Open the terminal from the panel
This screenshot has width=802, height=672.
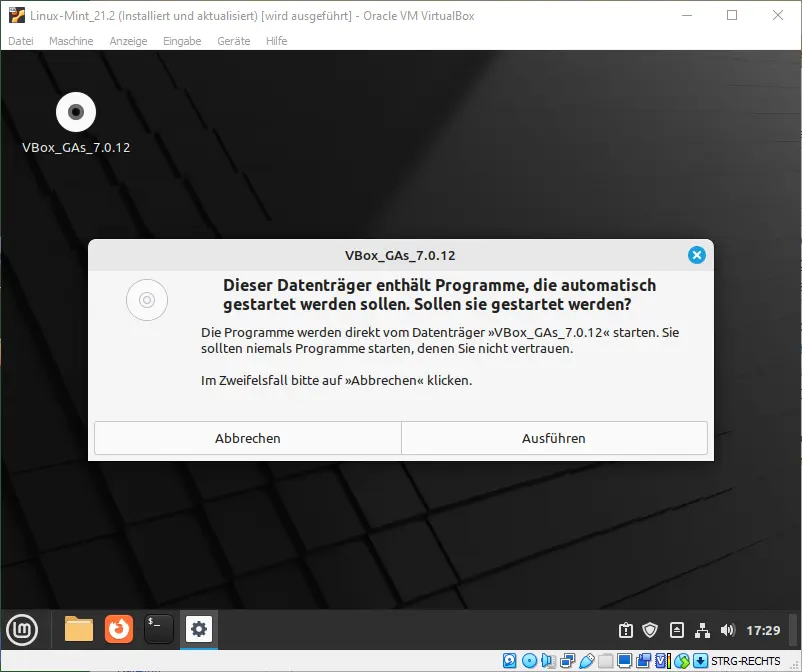(x=159, y=629)
